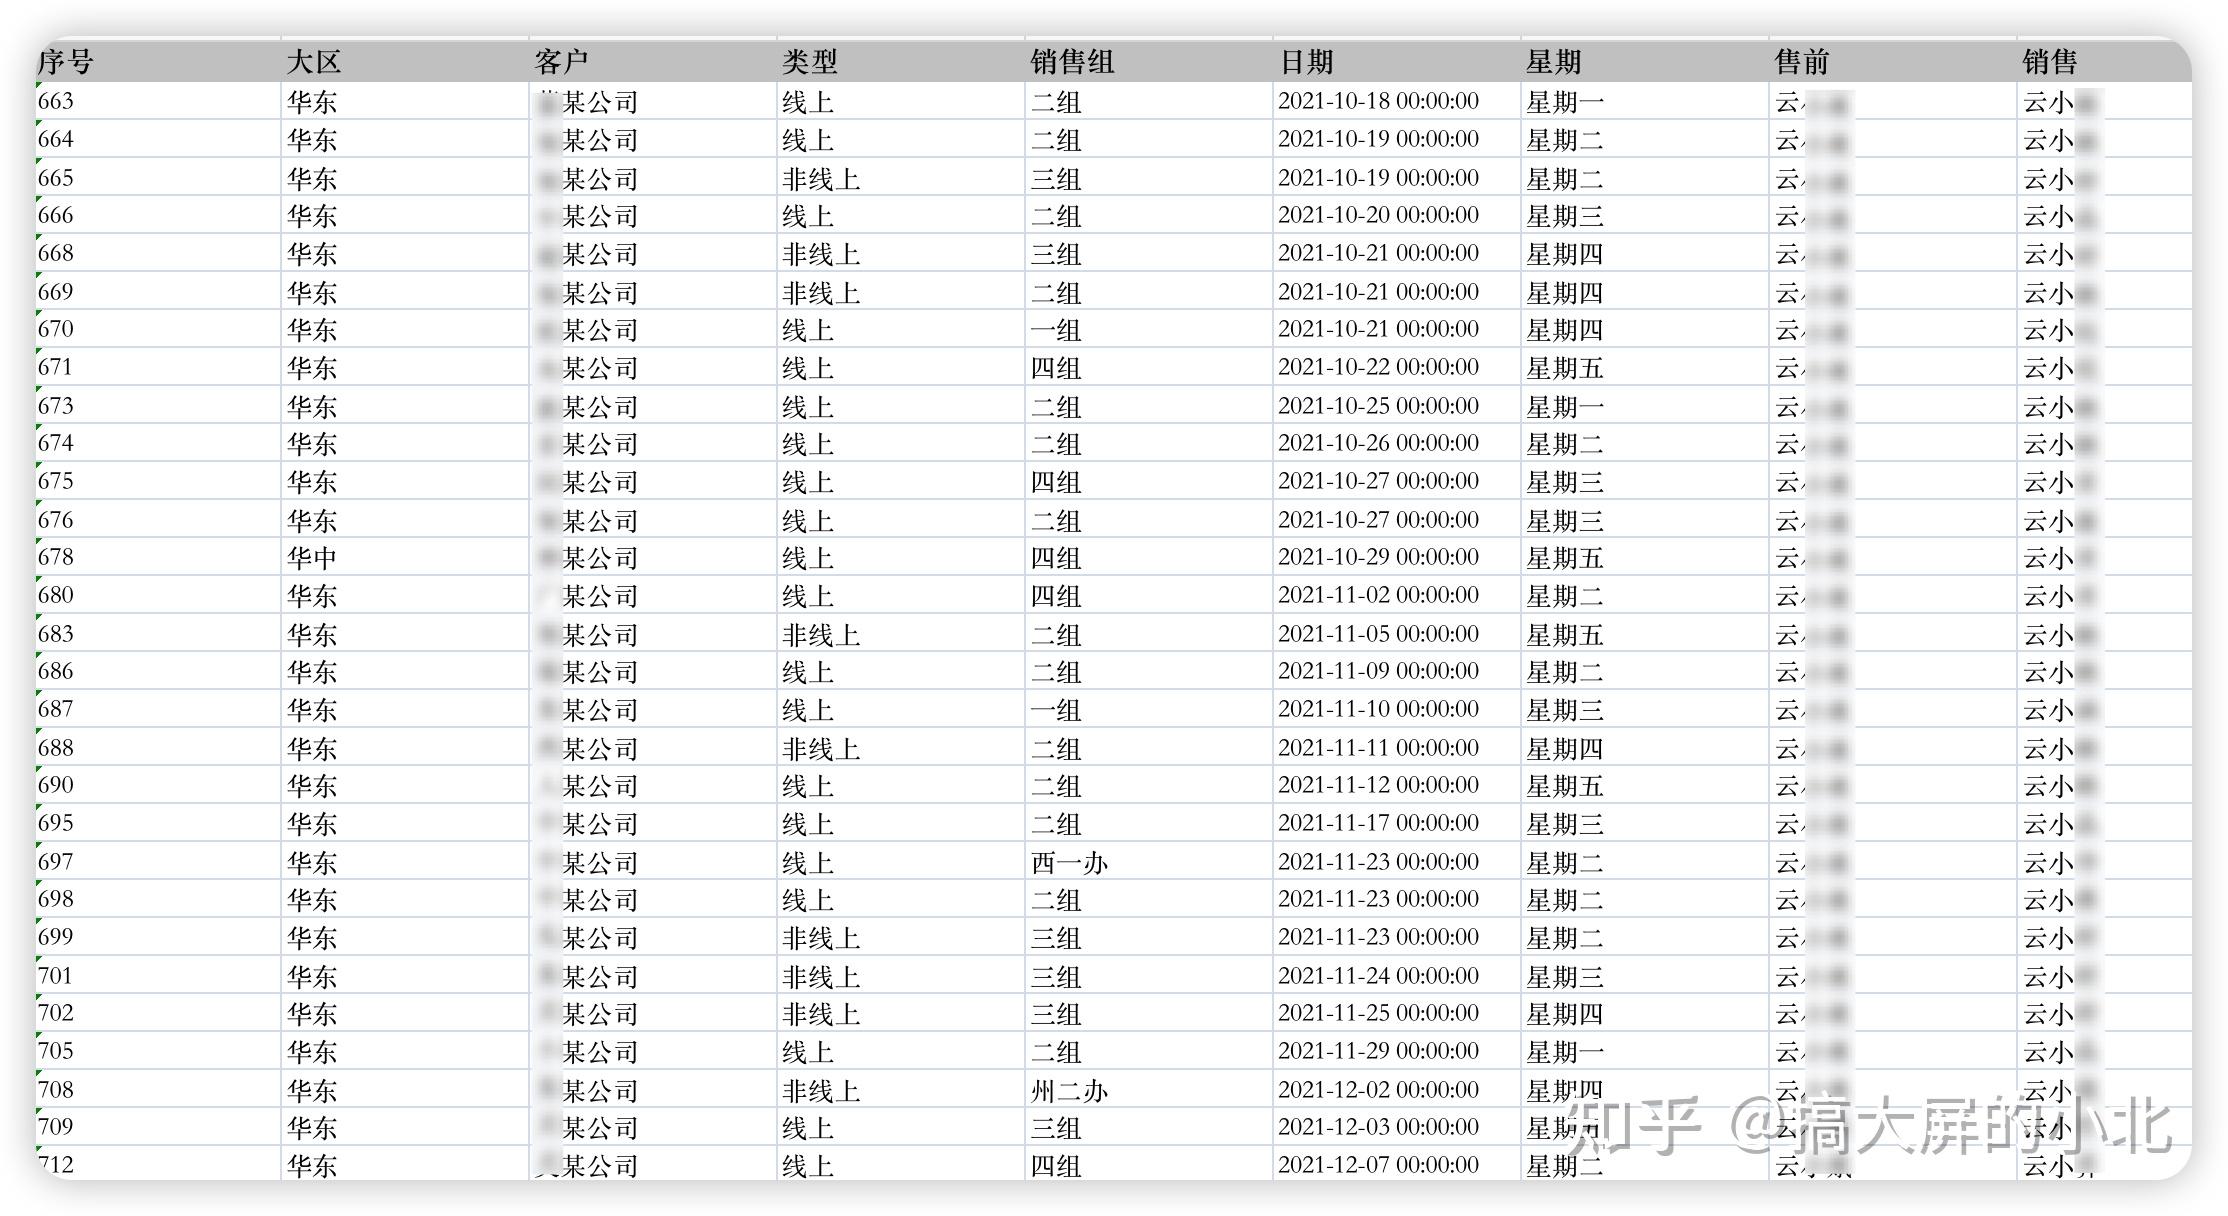
Task: Select date cell 2021-12-07 00:00:00
Action: [1378, 1165]
